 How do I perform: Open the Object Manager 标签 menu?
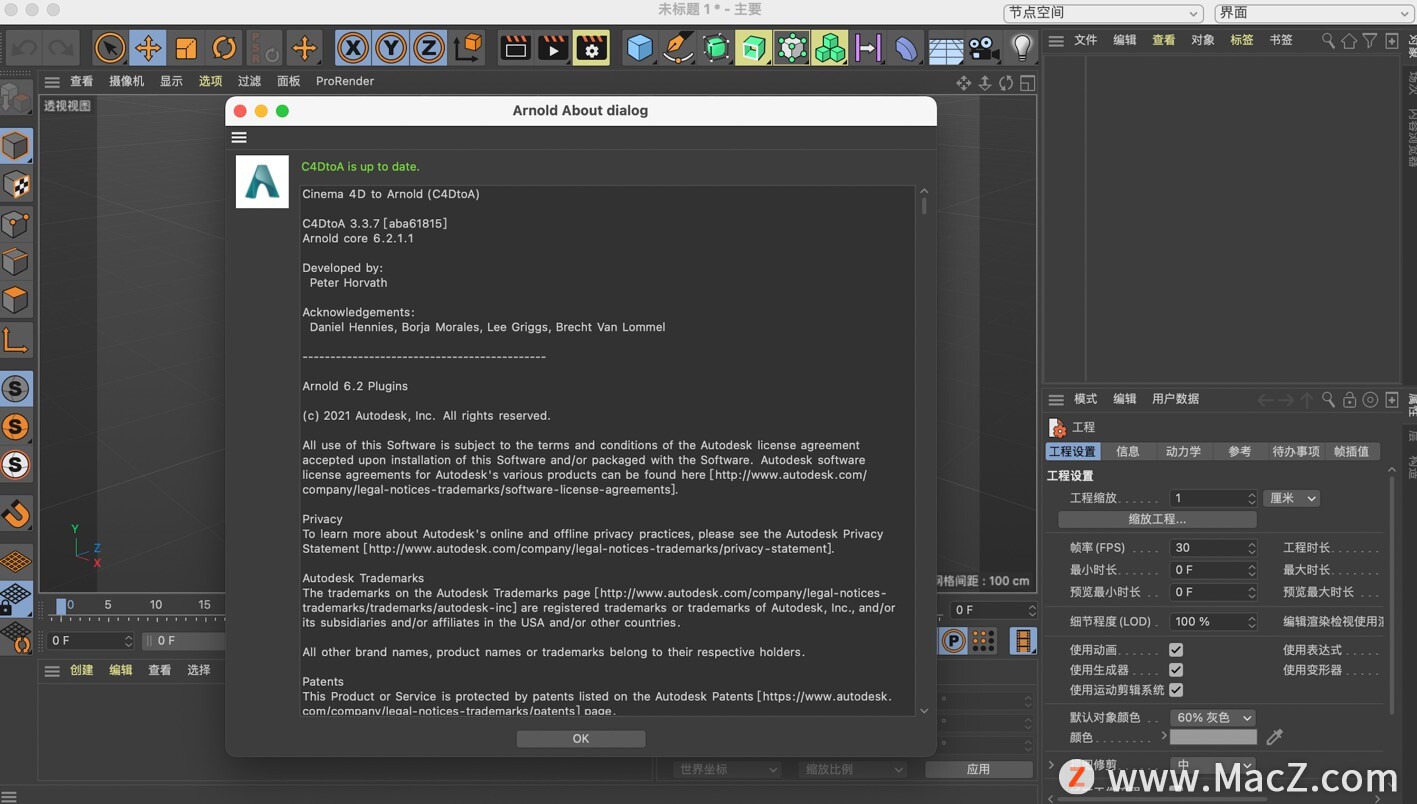pos(1242,40)
